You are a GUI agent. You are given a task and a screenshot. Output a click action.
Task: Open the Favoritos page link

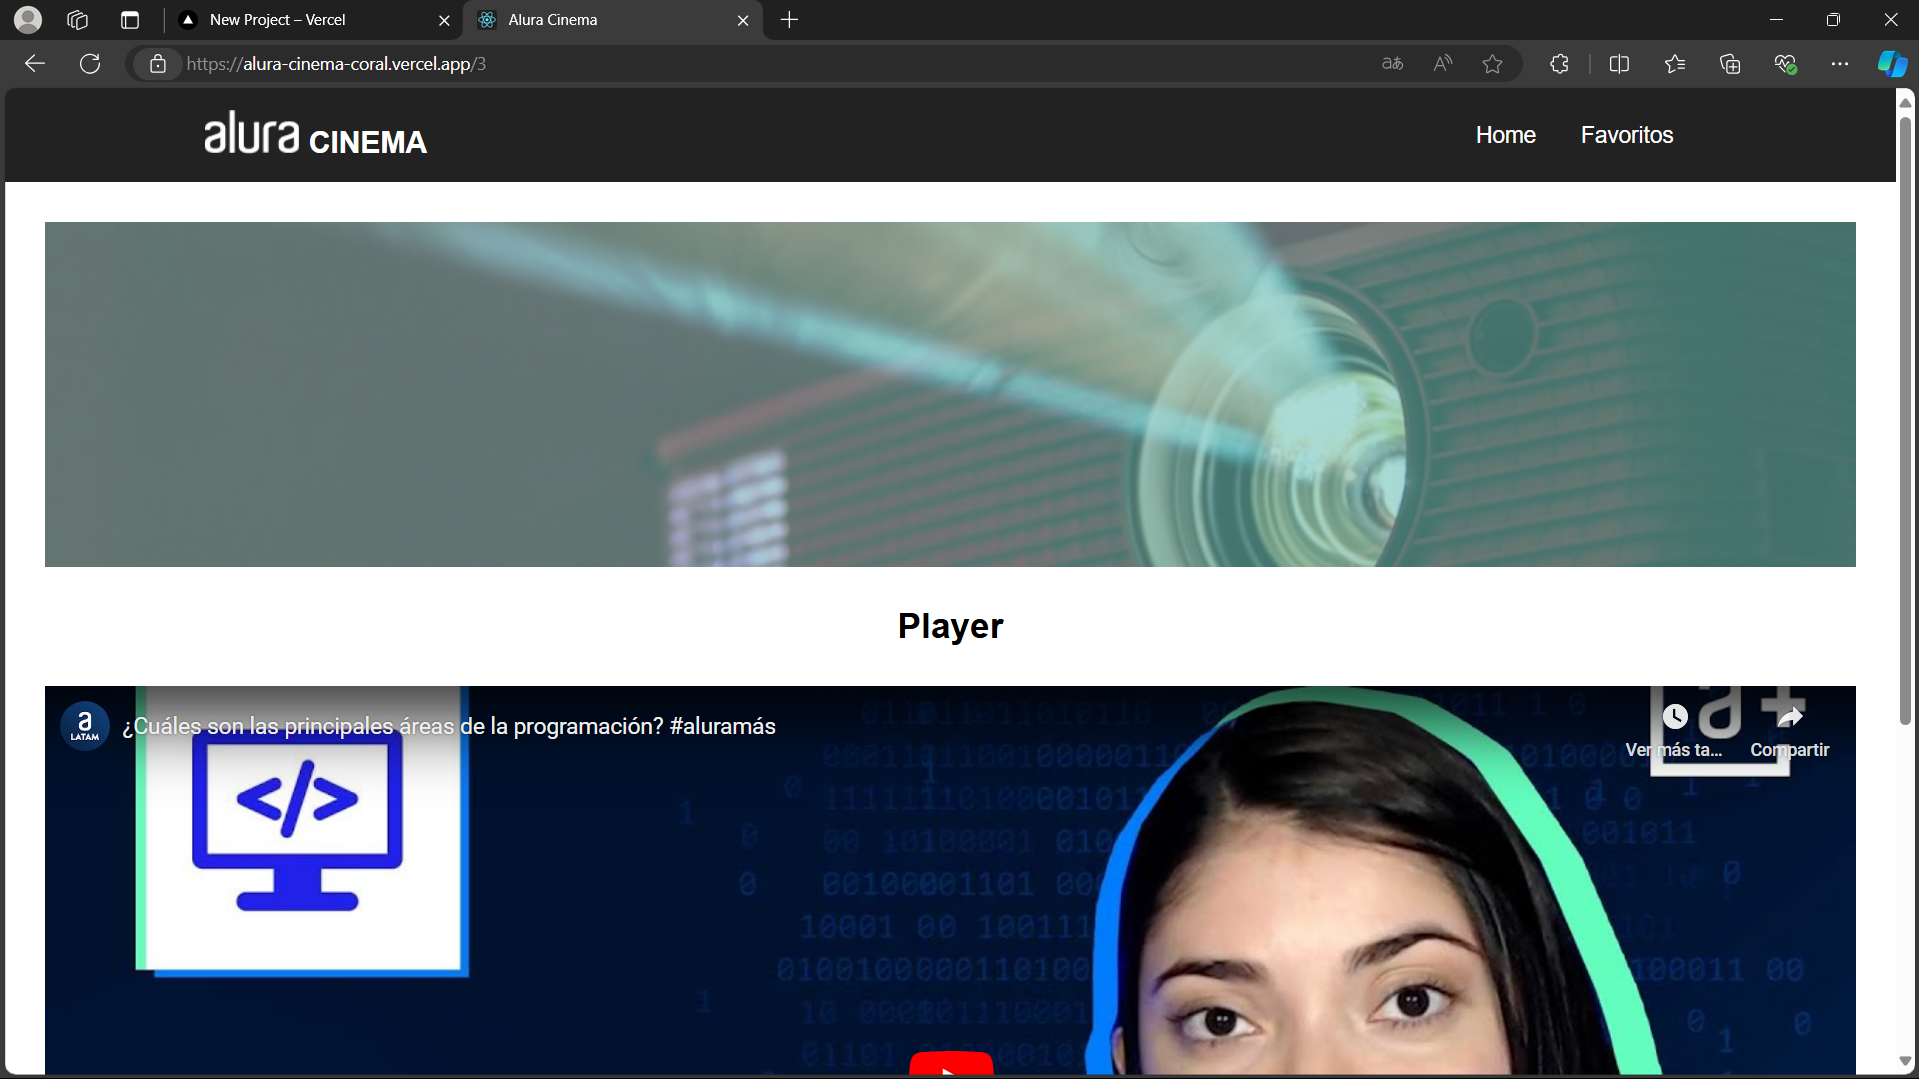point(1626,135)
